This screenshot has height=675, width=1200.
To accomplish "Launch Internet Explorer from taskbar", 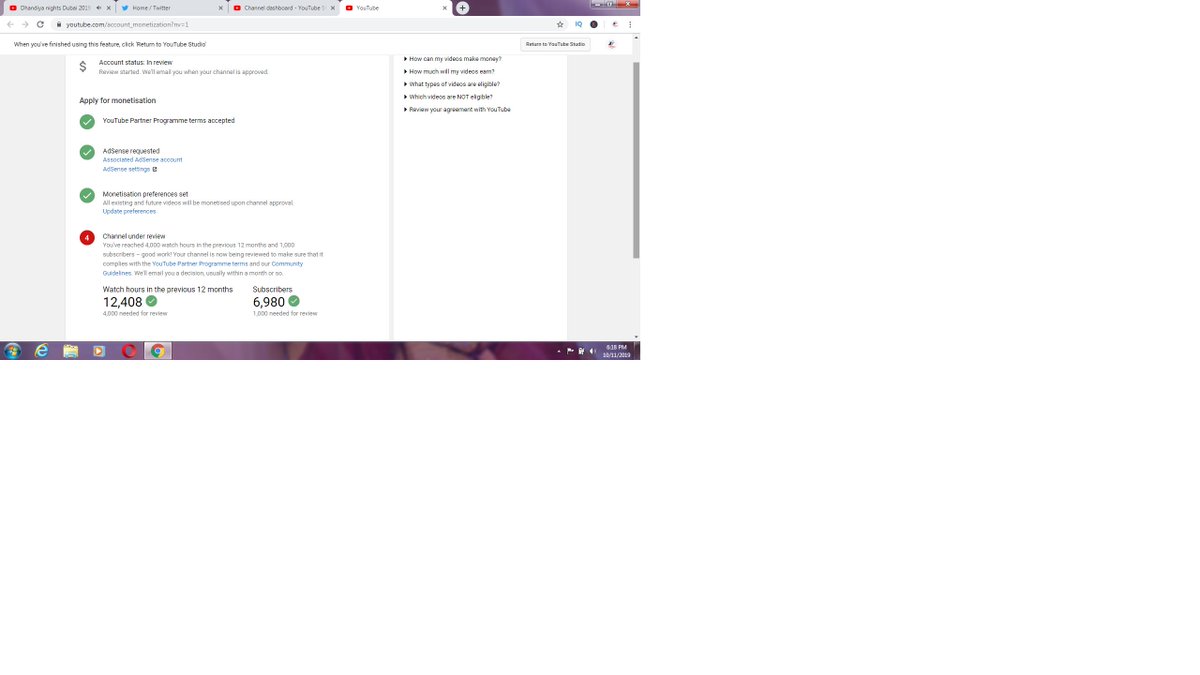I will [x=41, y=351].
